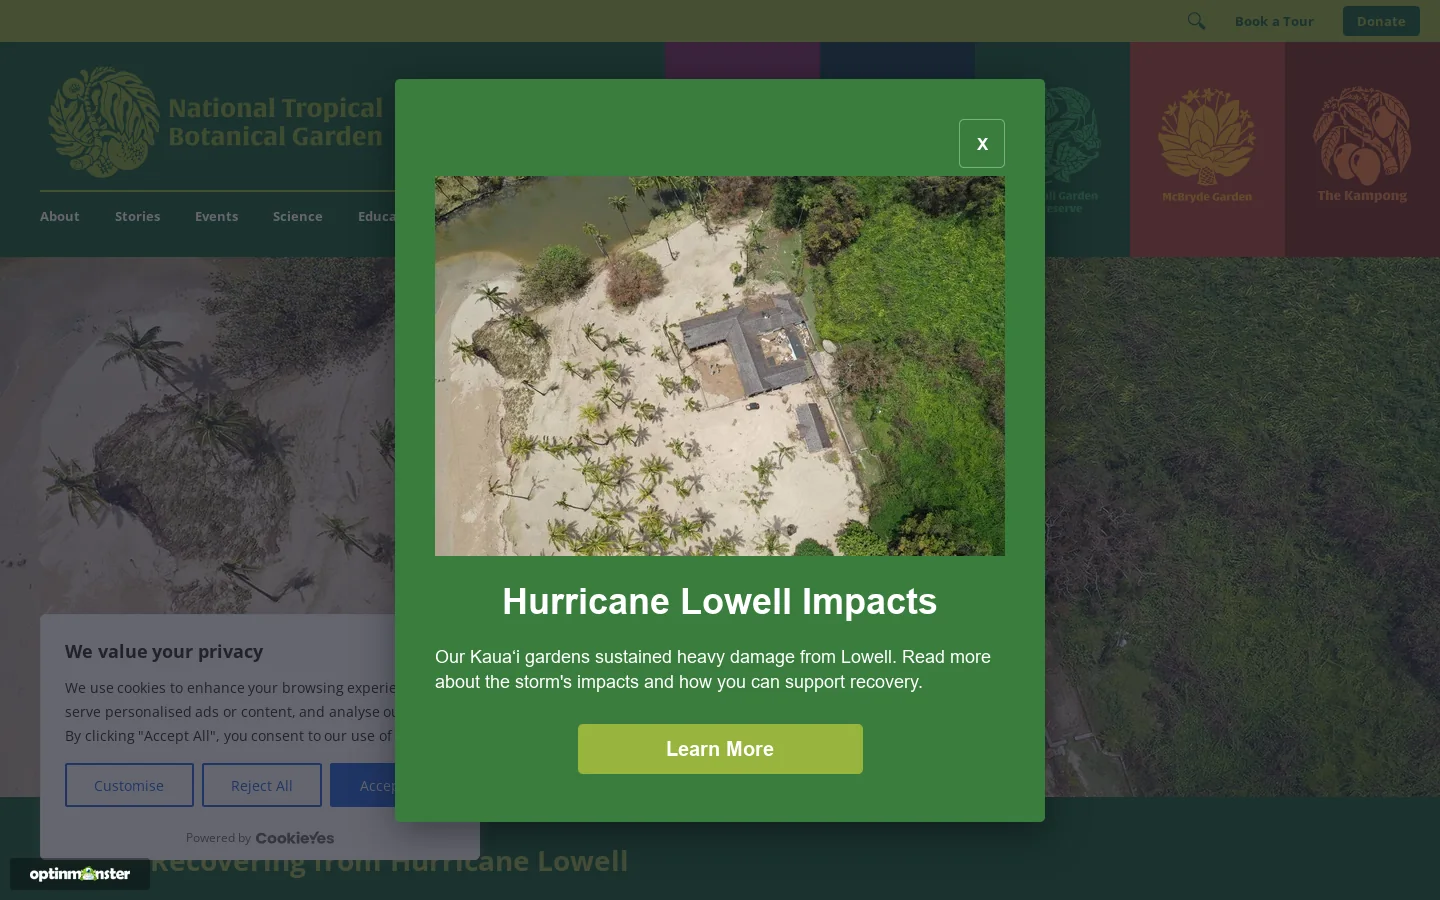
Task: Click the Learn More button
Action: click(720, 749)
